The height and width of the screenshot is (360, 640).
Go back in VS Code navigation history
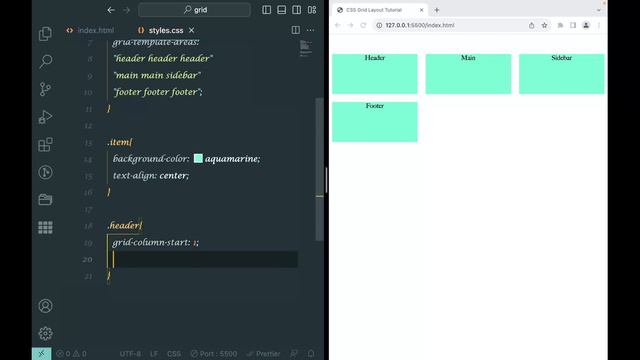111,10
